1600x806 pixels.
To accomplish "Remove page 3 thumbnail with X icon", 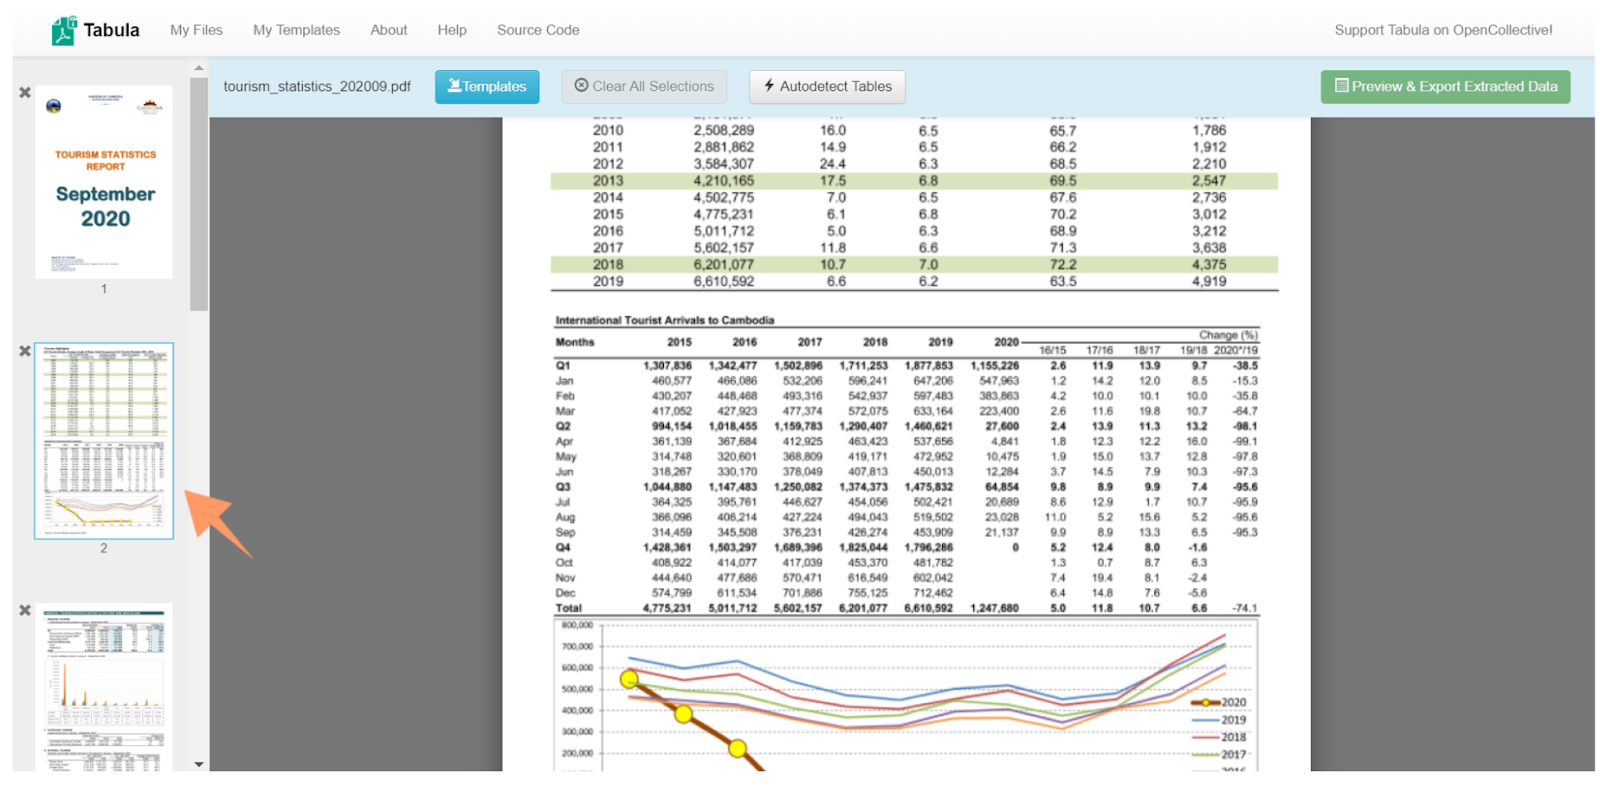I will point(25,610).
